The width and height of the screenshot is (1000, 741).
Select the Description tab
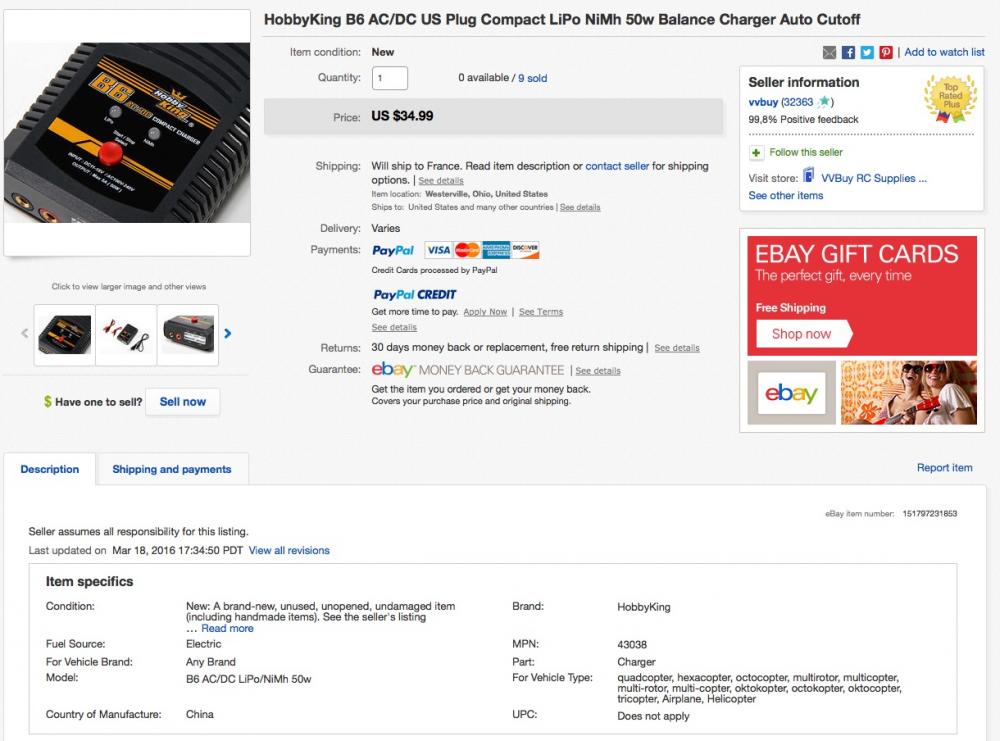pyautogui.click(x=50, y=469)
